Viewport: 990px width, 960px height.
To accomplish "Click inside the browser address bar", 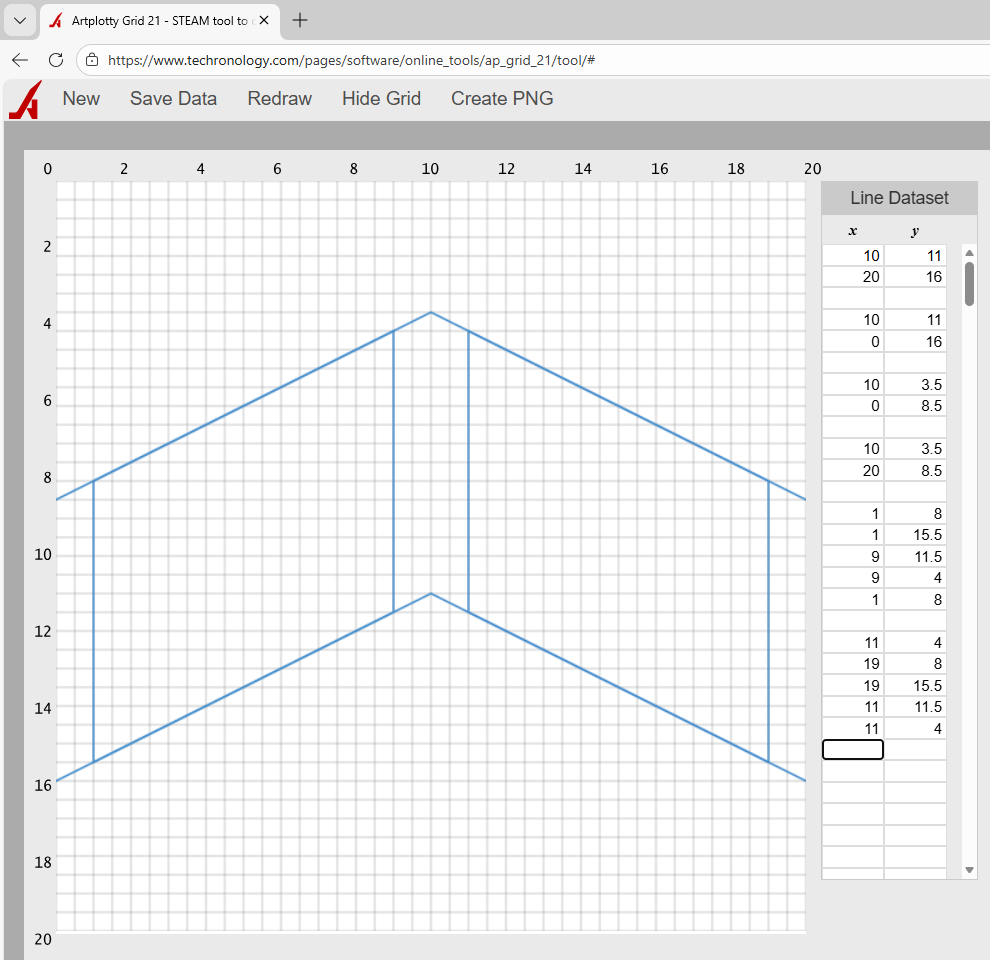I will [350, 60].
